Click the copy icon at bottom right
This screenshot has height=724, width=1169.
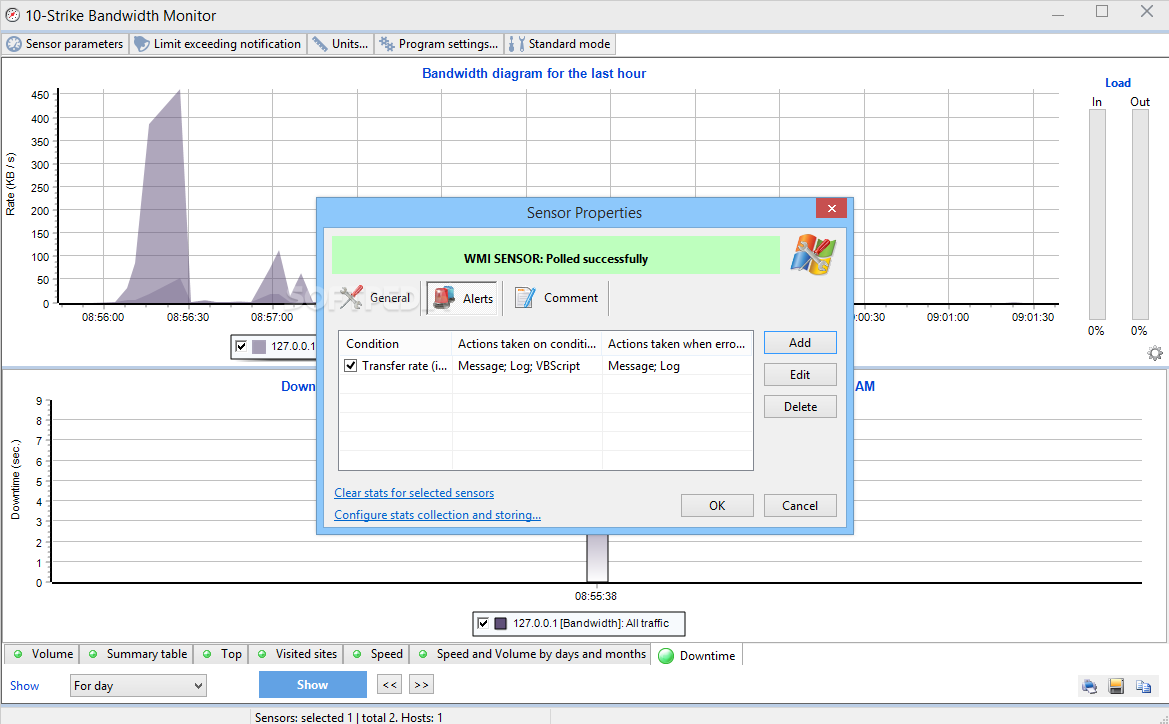pos(1143,687)
